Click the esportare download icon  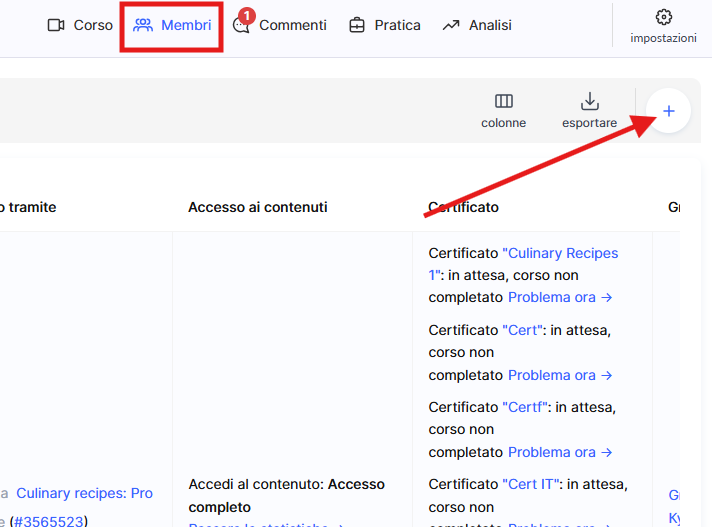click(x=589, y=110)
